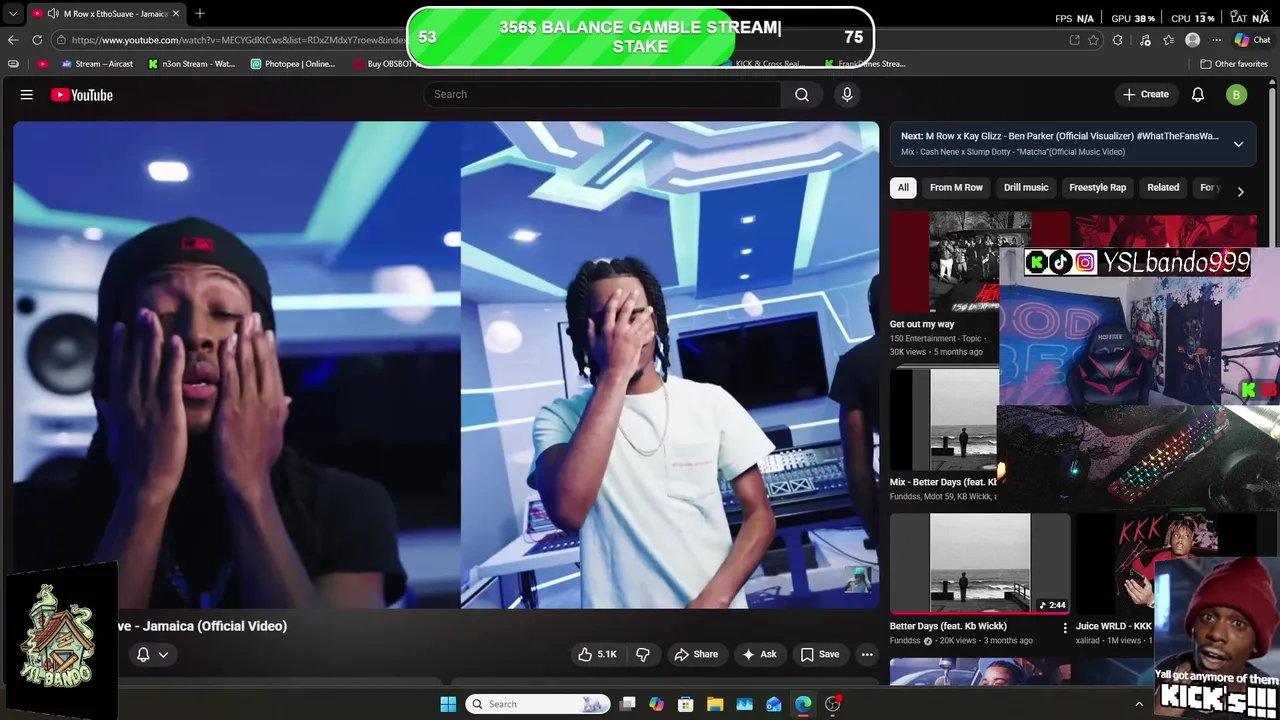This screenshot has height=720, width=1280.
Task: Open the Mix - Better Days thumbnail
Action: tap(944, 420)
